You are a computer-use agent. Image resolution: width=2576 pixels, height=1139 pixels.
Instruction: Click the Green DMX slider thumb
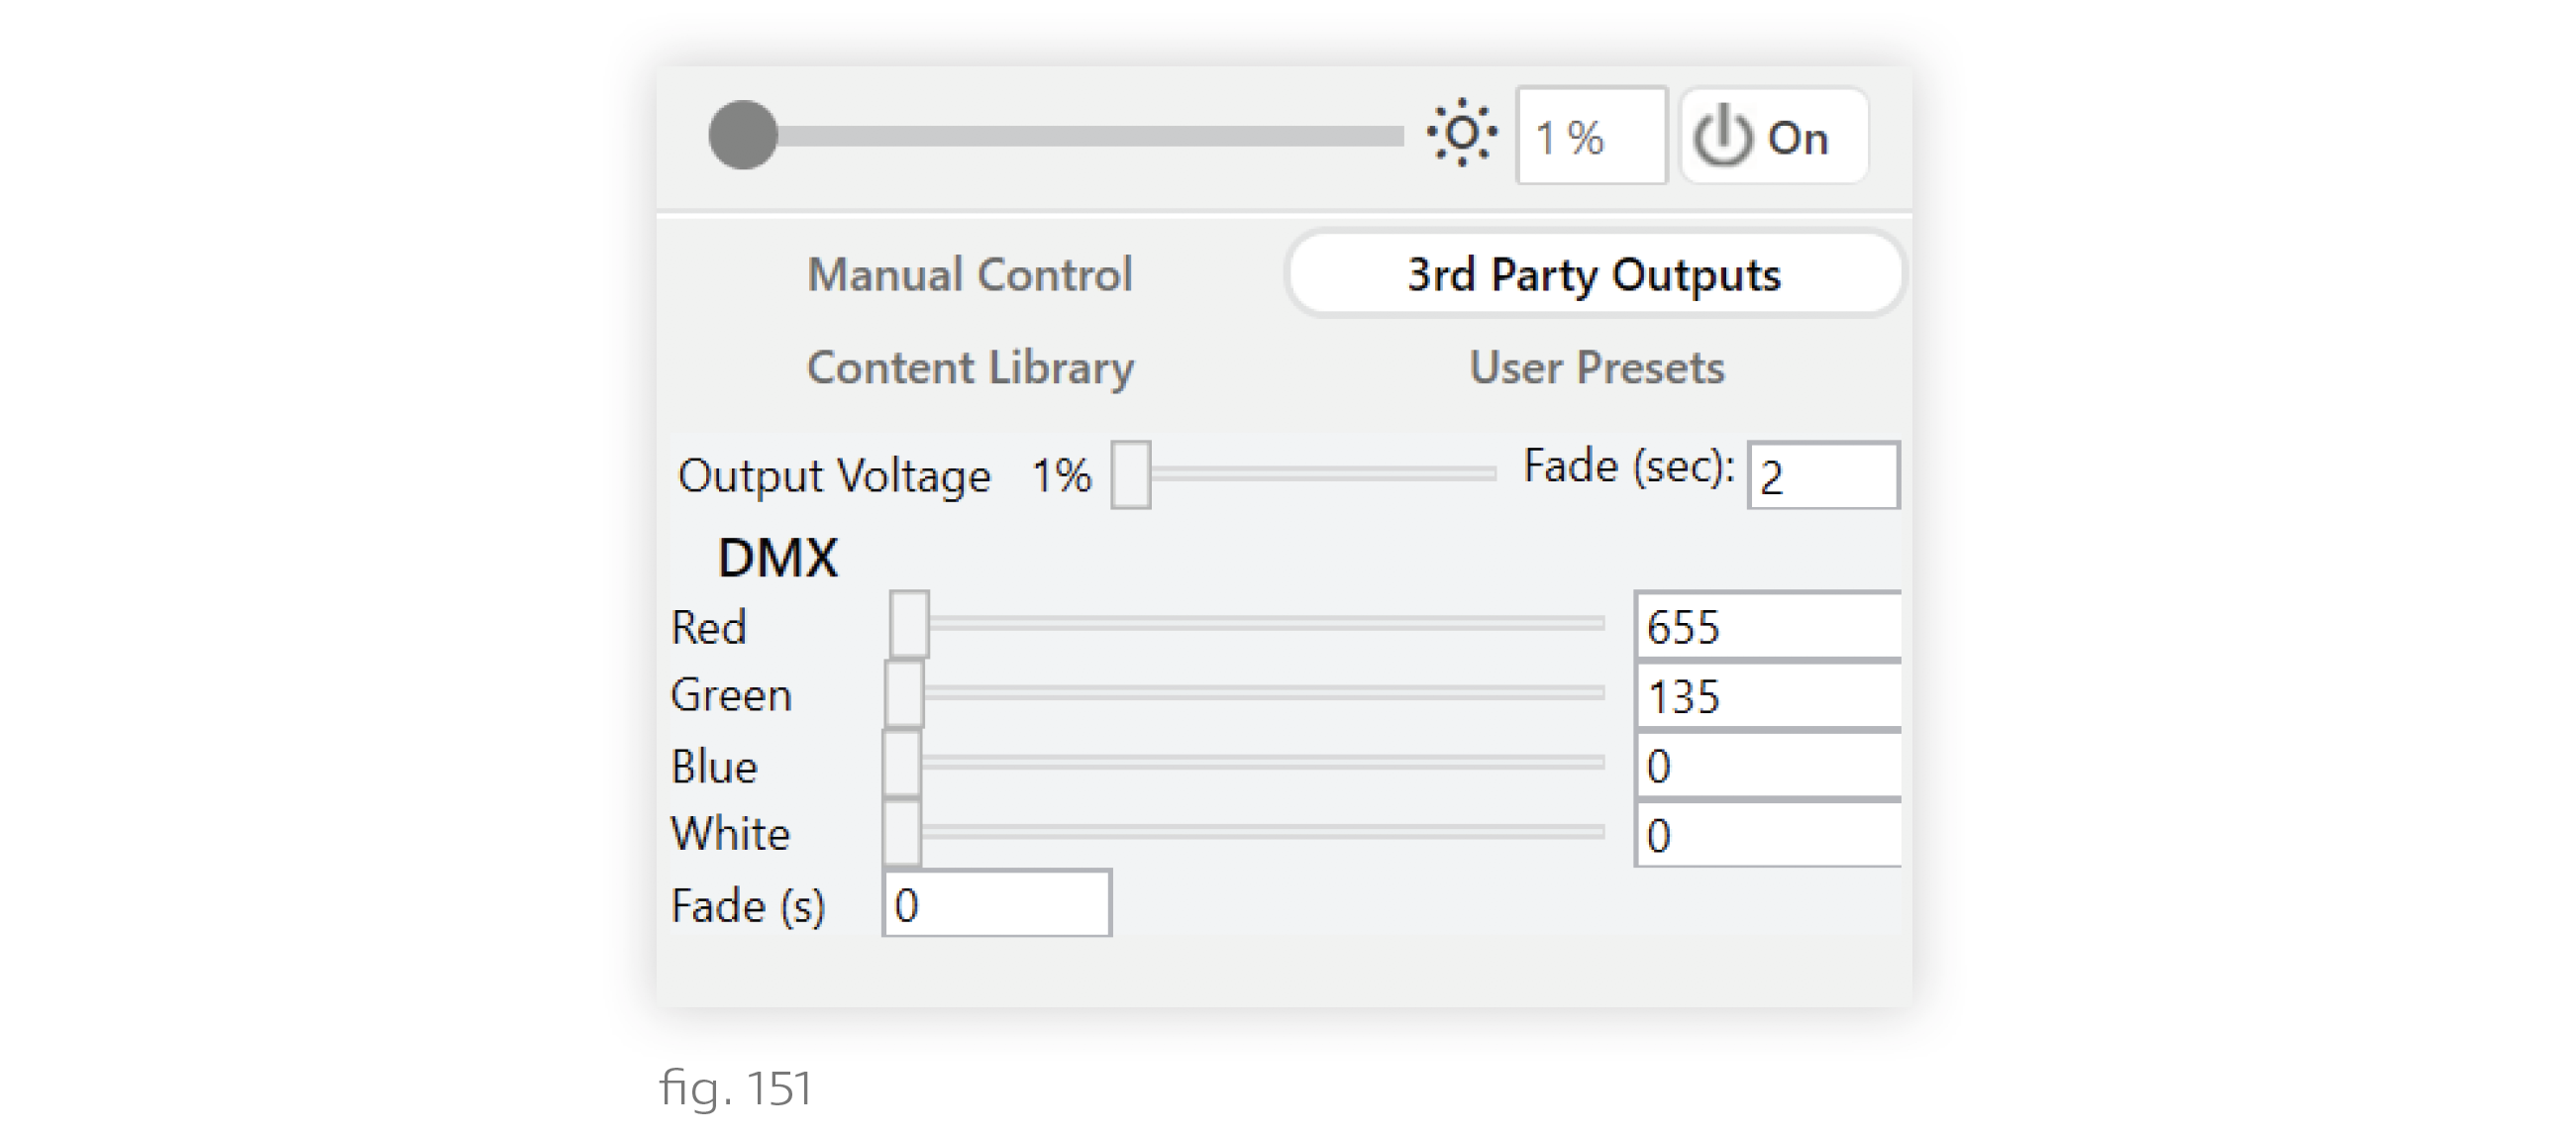pyautogui.click(x=904, y=693)
